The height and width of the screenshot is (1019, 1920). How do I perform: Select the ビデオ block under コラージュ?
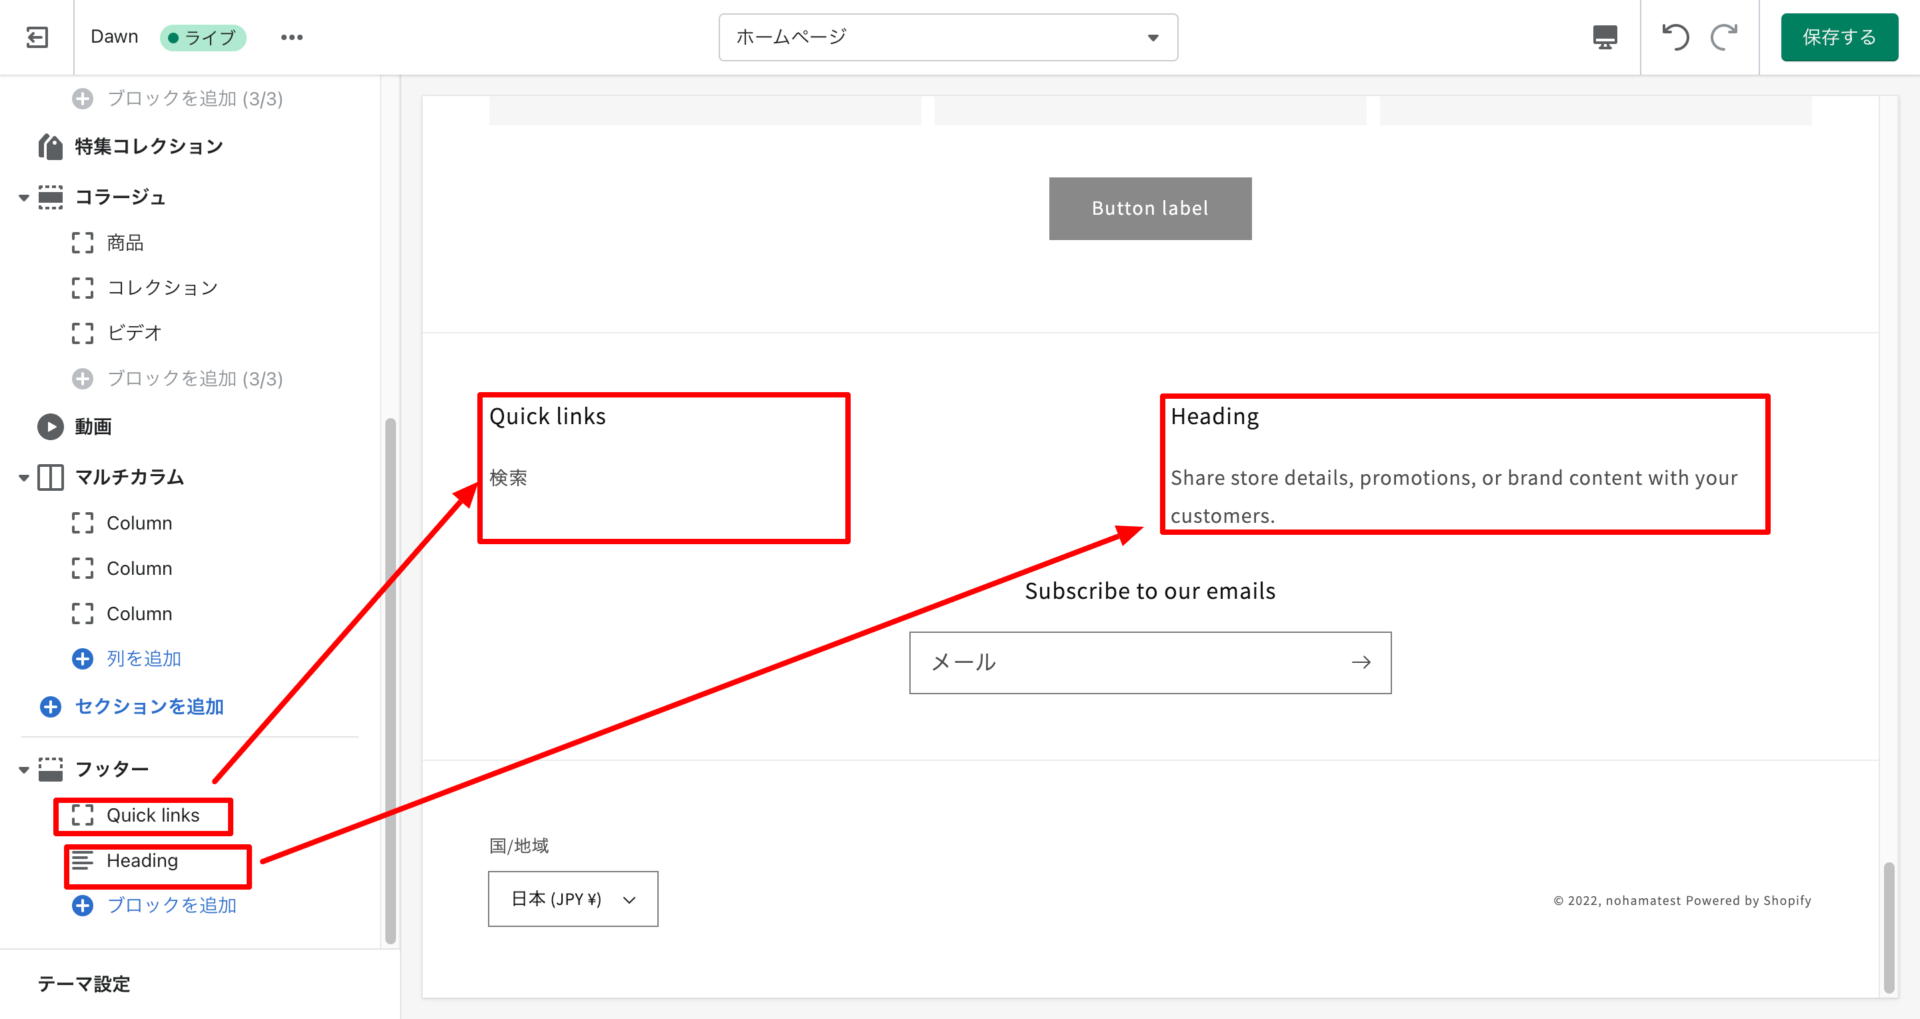pyautogui.click(x=134, y=333)
